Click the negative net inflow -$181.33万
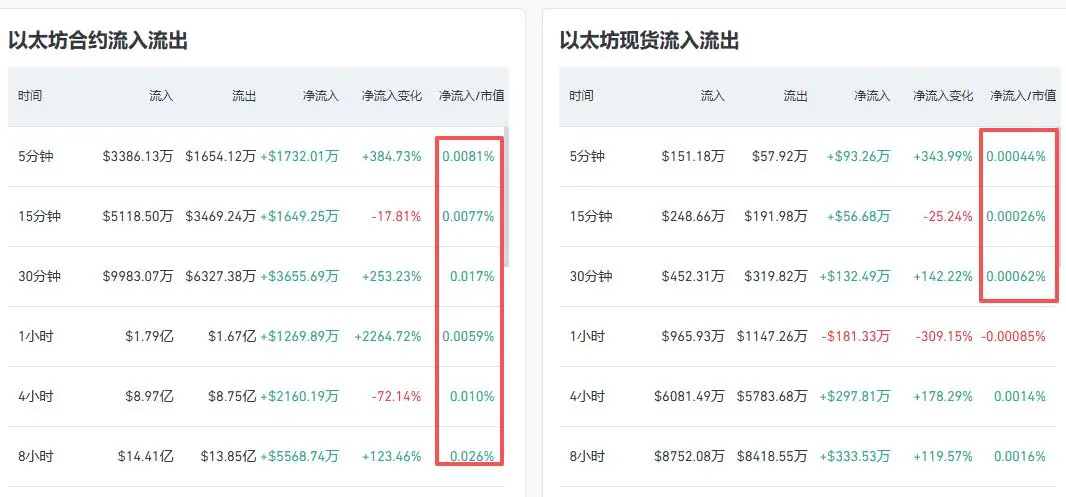Screen dimensions: 1066x497 pos(855,336)
